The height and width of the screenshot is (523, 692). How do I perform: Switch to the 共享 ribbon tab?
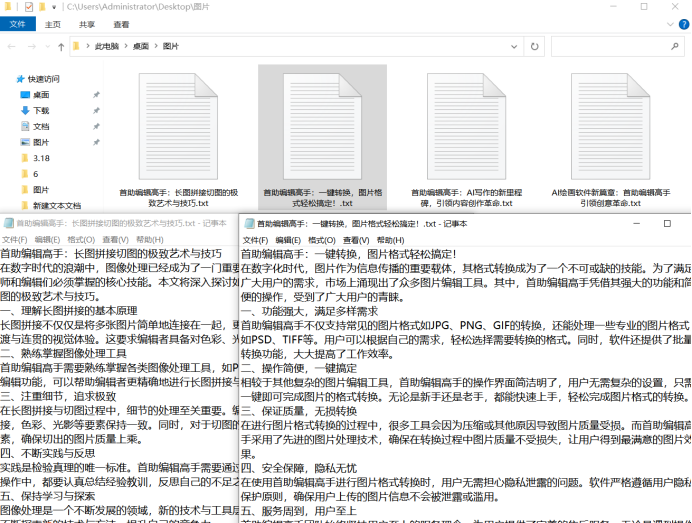pos(87,25)
